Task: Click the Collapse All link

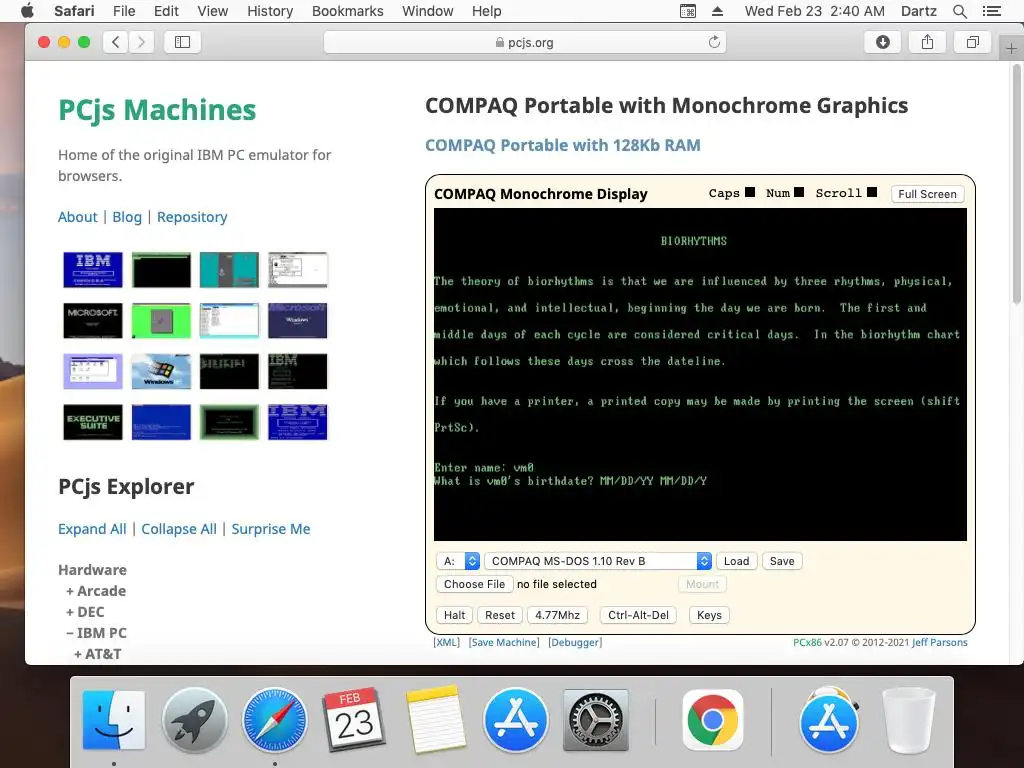Action: coord(179,529)
